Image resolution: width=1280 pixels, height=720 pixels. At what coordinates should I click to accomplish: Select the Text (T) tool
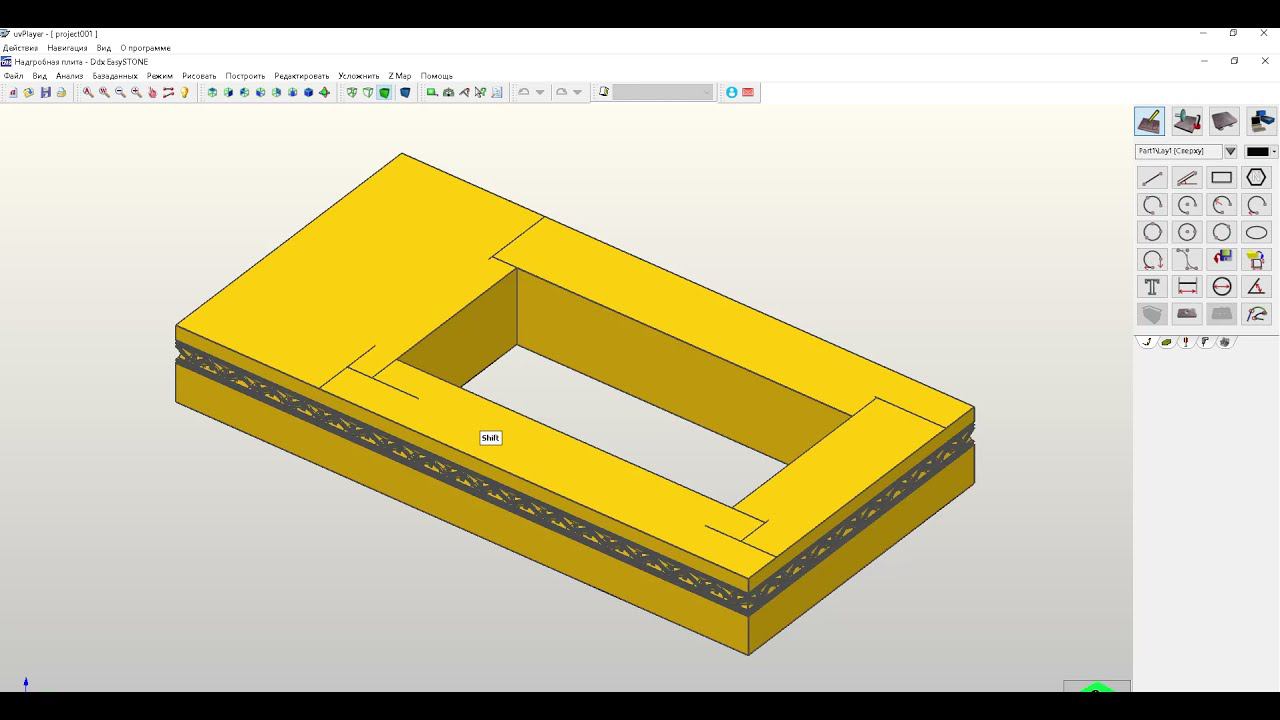(1152, 287)
